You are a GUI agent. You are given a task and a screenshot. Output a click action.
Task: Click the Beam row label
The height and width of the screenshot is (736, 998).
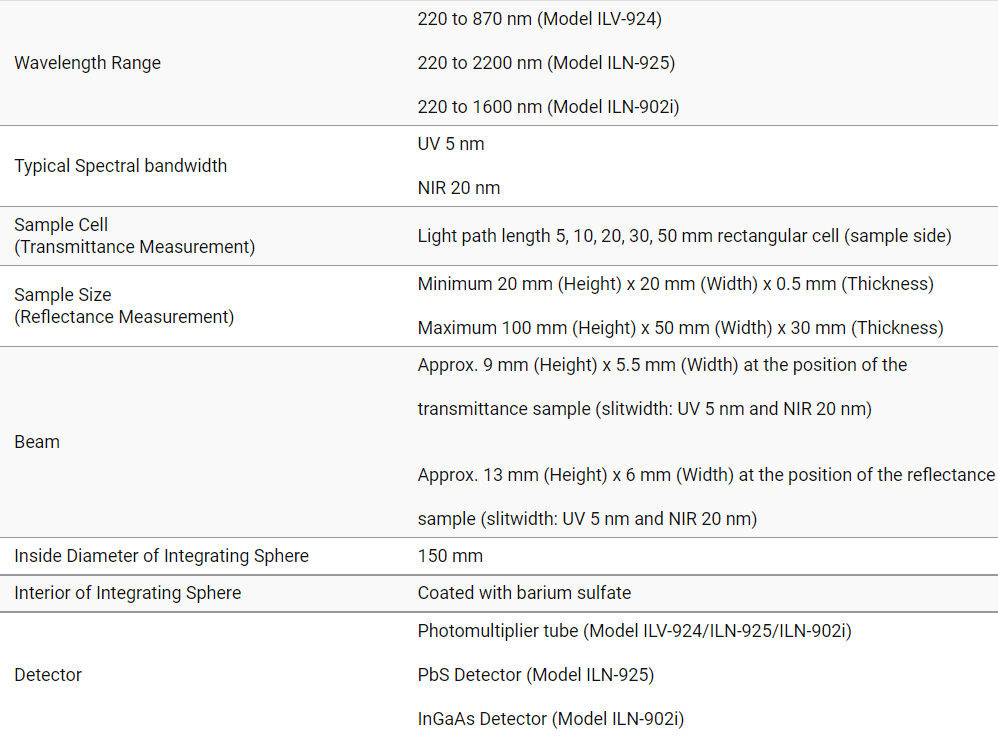37,442
